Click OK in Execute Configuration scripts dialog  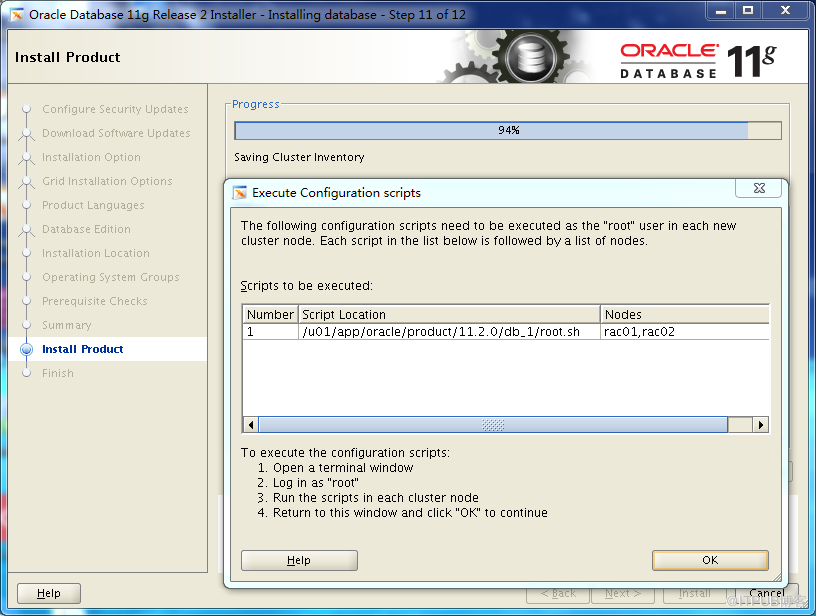[710, 560]
